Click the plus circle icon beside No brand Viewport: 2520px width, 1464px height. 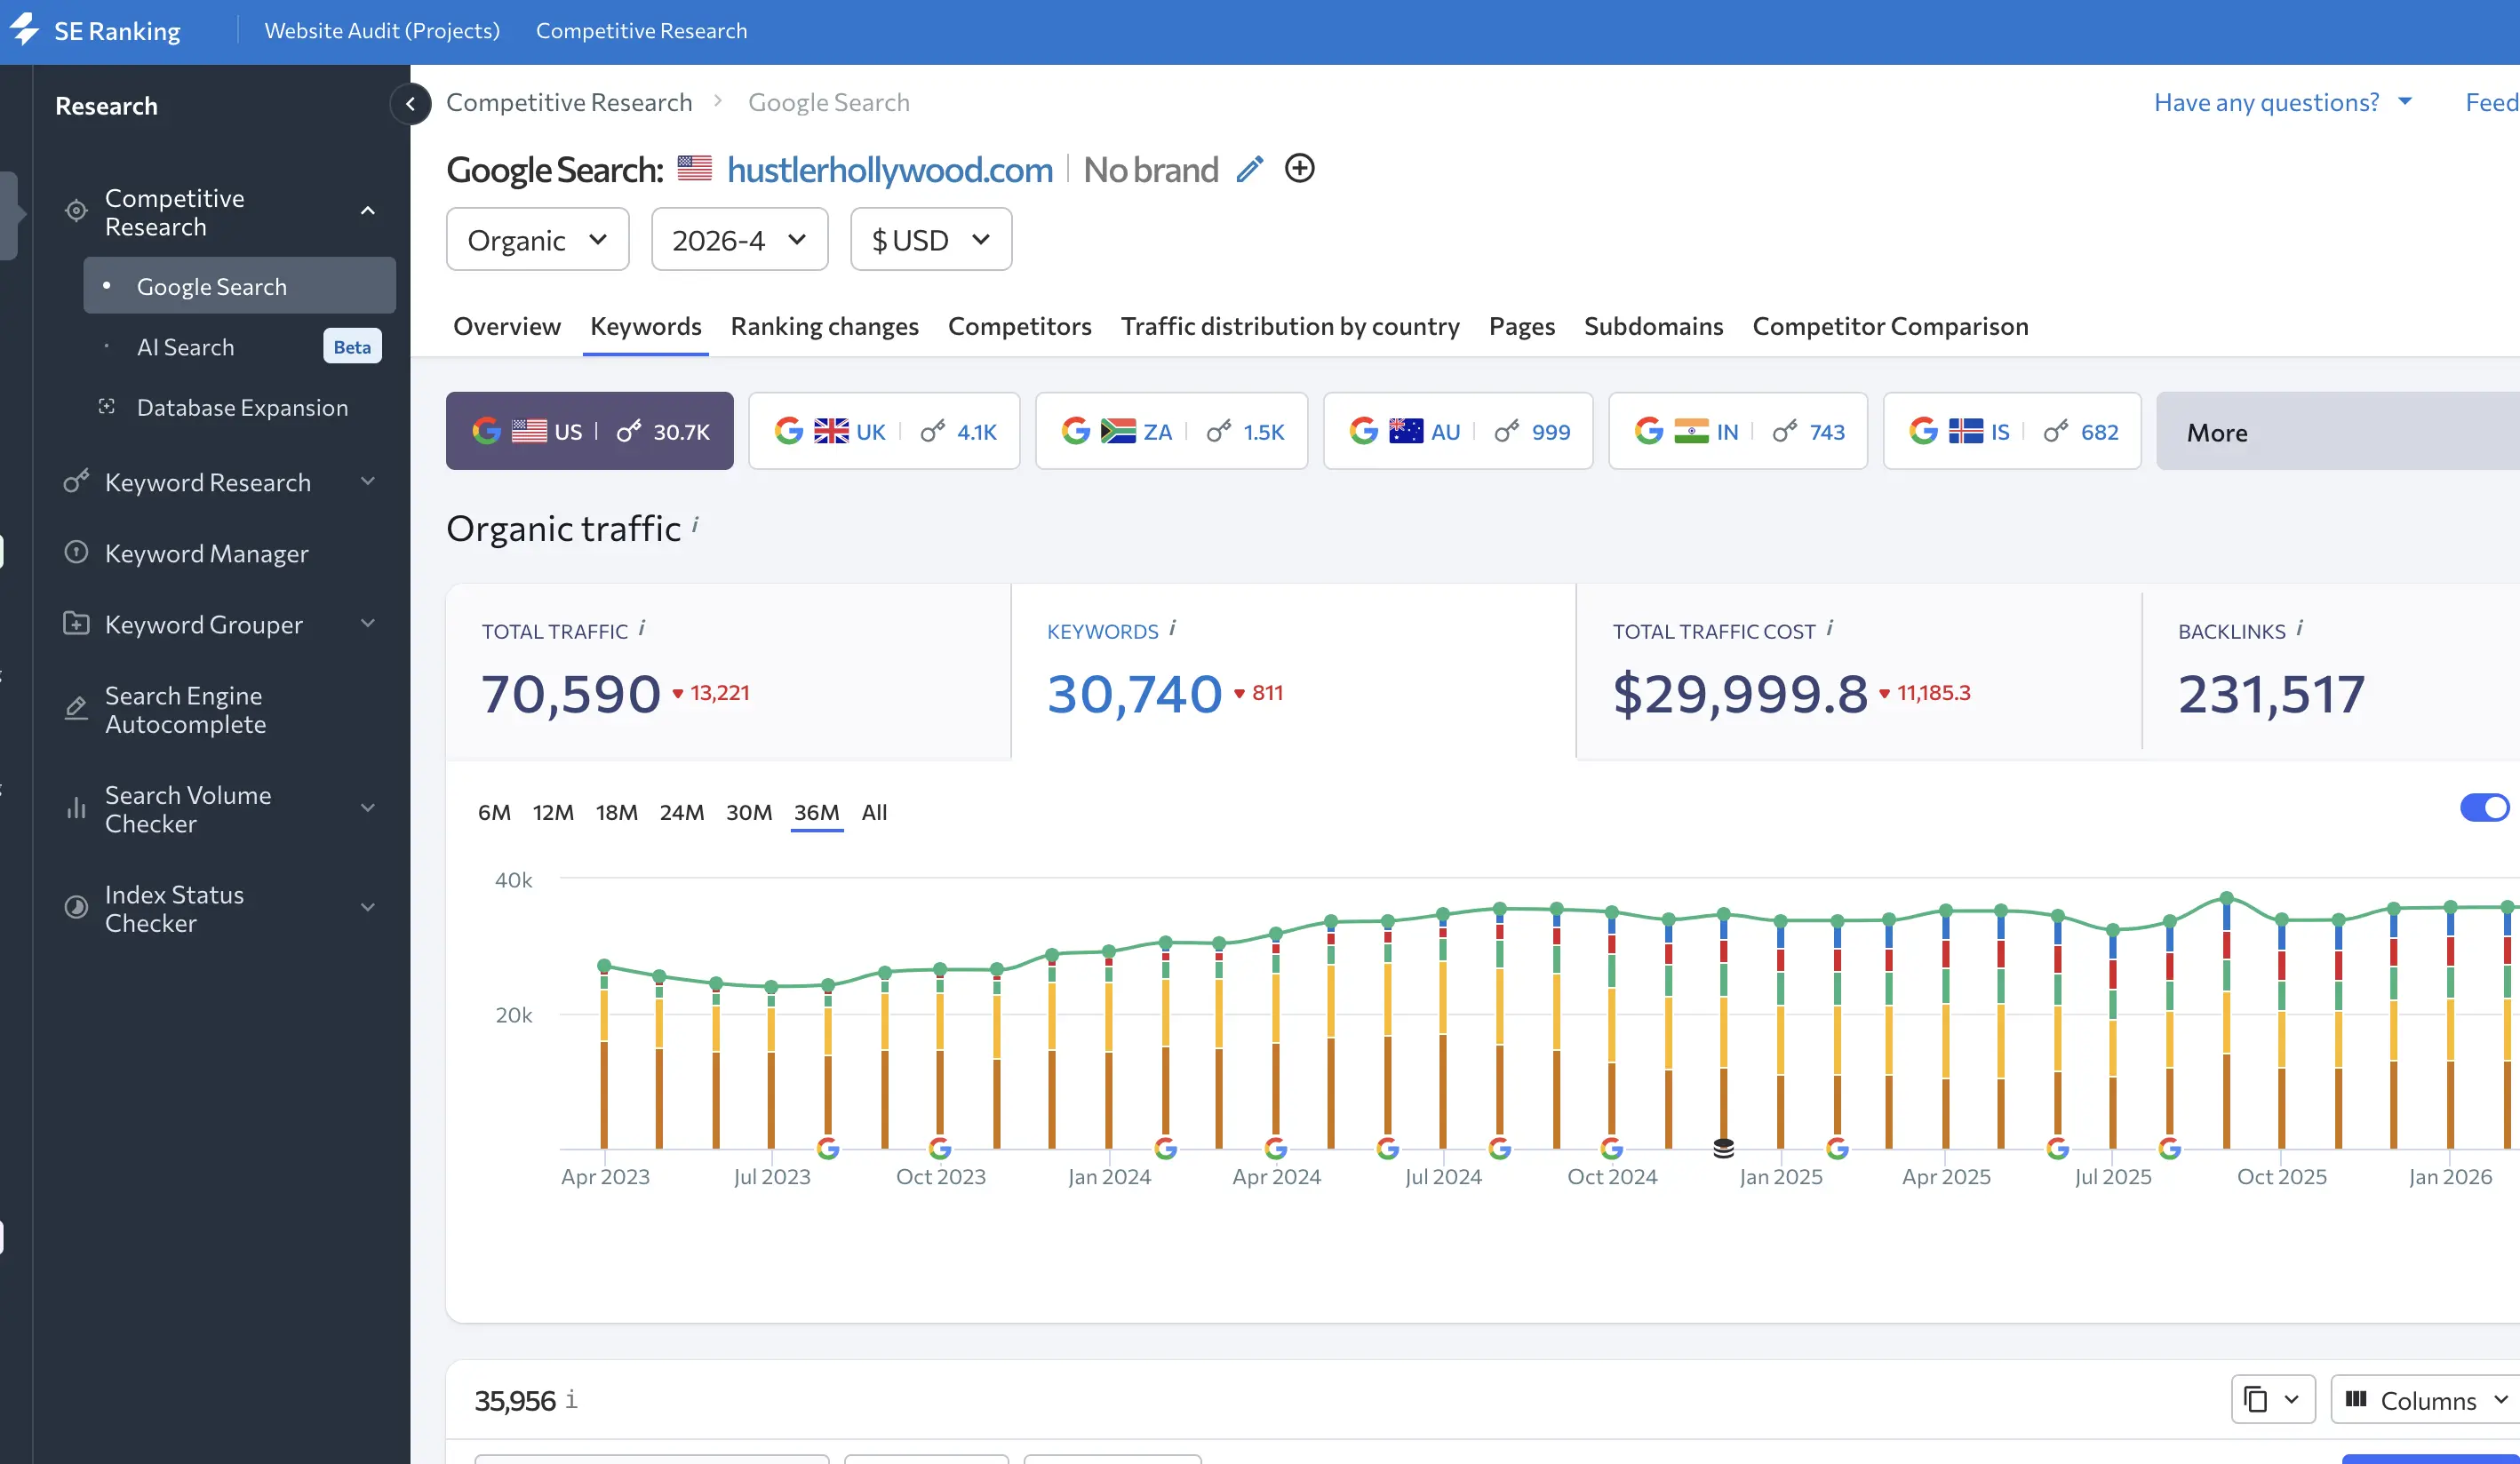click(1299, 168)
